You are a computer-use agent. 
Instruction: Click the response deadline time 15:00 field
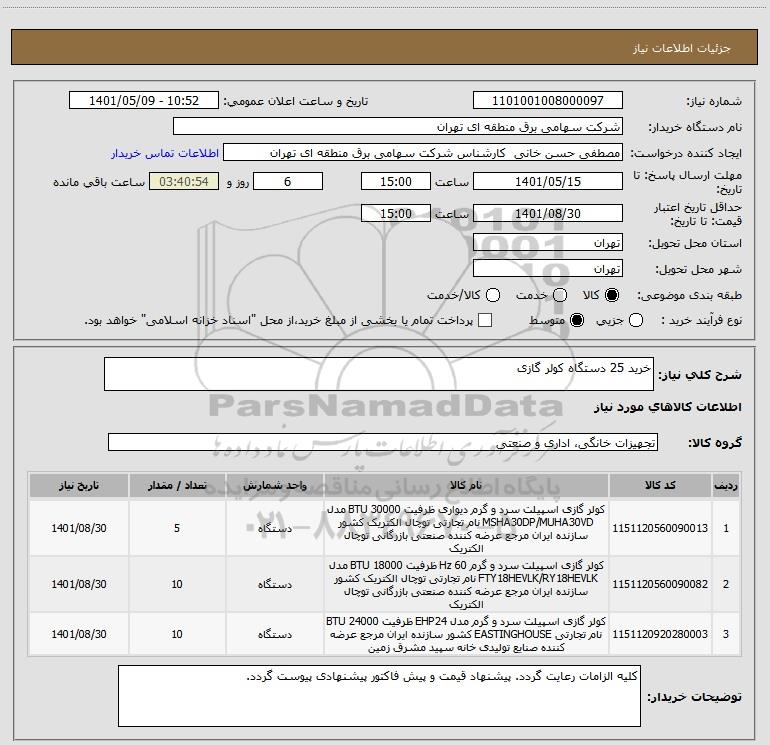tap(396, 181)
